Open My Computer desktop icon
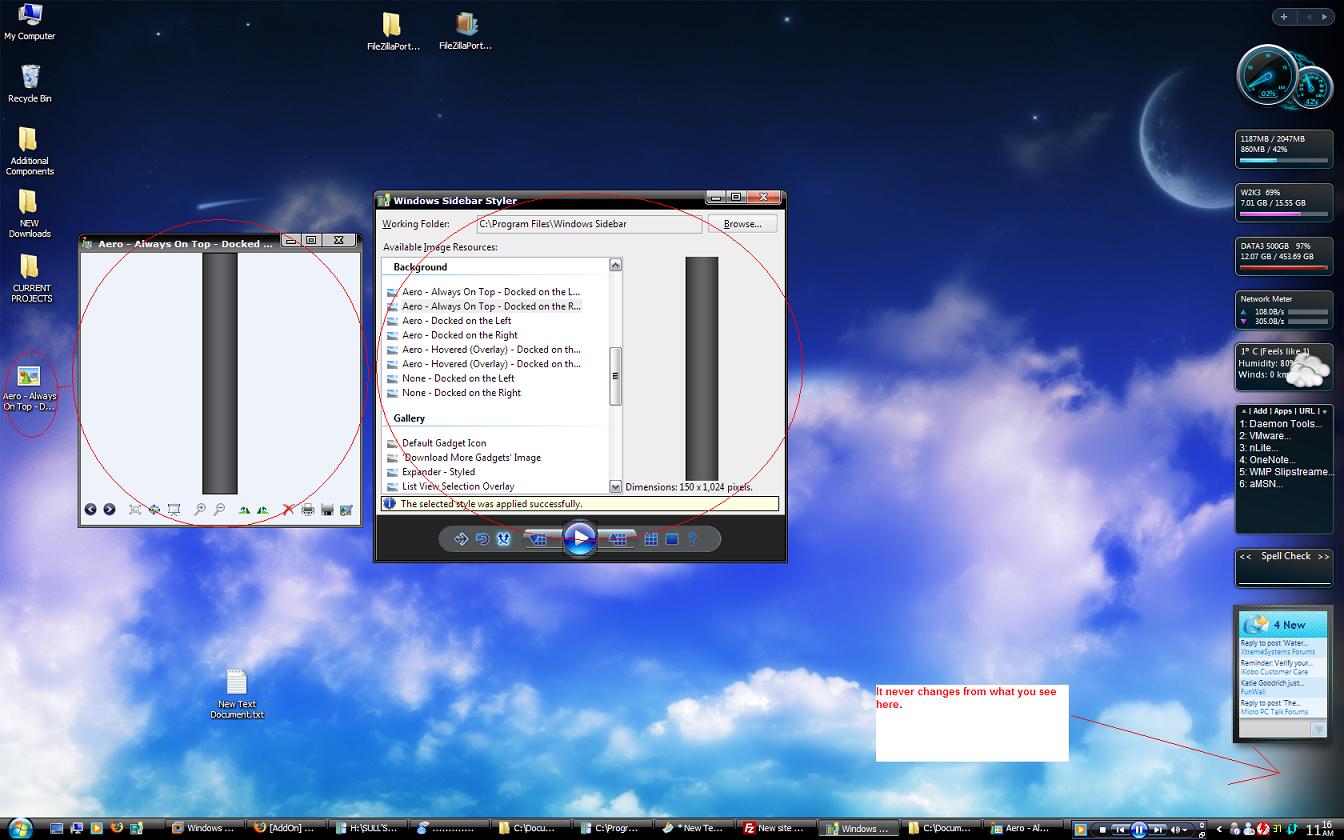This screenshot has width=1344, height=840. 30,22
